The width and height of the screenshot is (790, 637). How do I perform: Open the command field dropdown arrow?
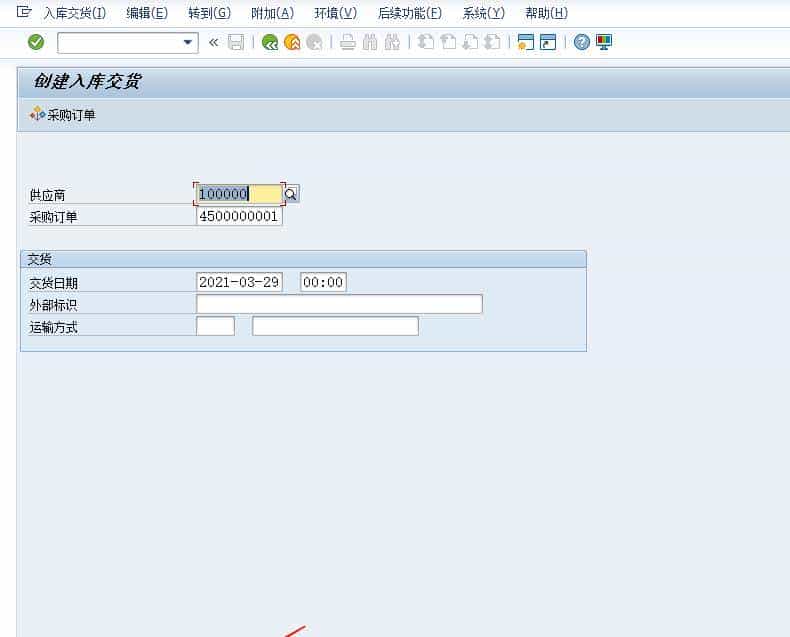[187, 42]
